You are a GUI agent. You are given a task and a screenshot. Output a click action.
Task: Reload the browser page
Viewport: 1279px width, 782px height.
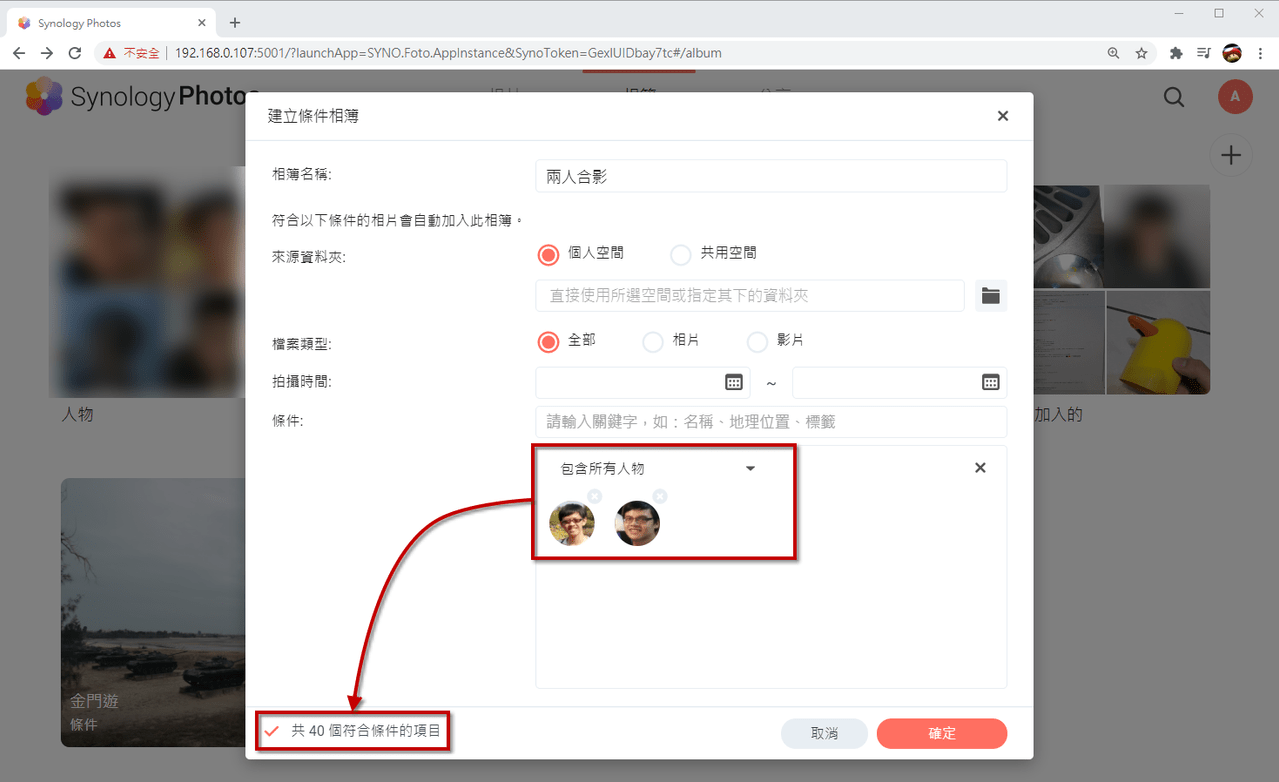(75, 53)
